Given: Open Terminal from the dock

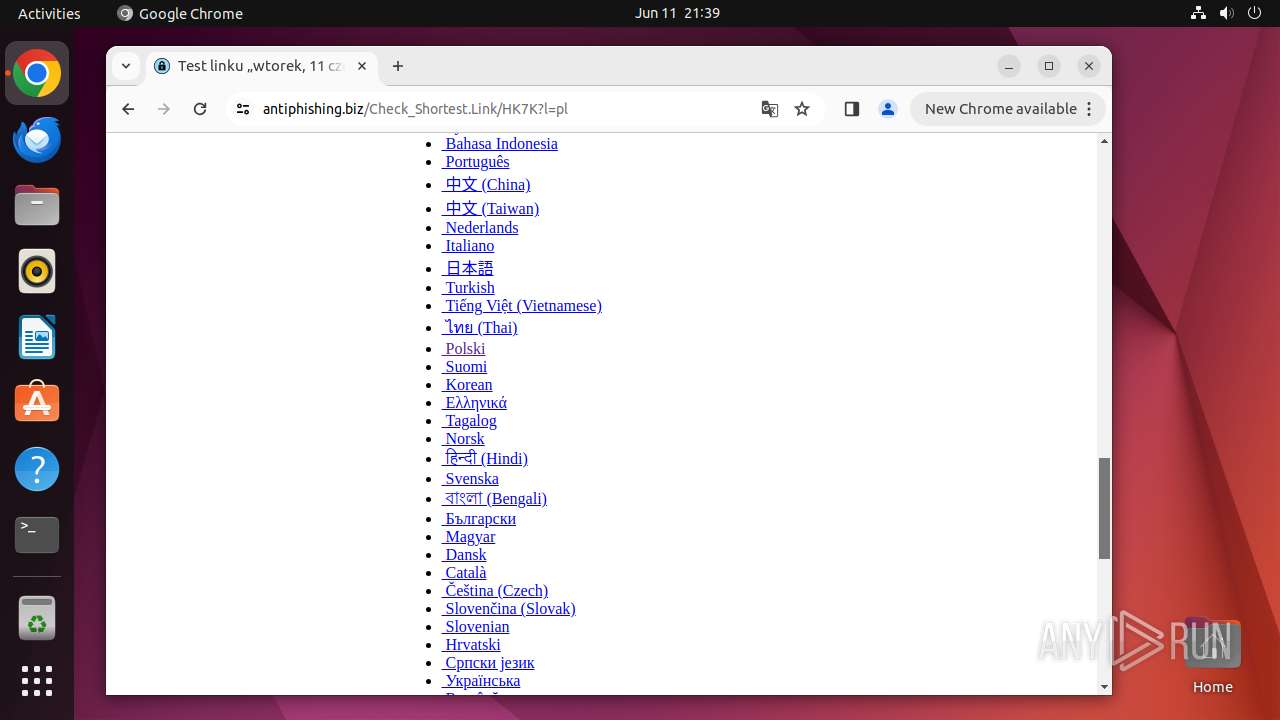Looking at the screenshot, I should click(x=37, y=535).
